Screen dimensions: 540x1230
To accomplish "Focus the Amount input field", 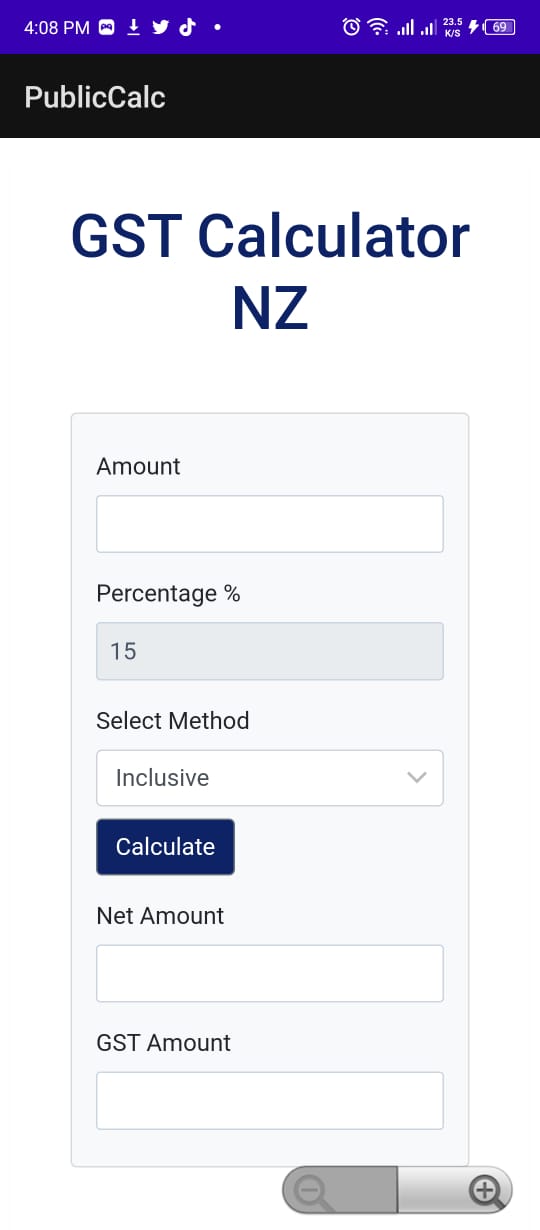I will (x=270, y=524).
